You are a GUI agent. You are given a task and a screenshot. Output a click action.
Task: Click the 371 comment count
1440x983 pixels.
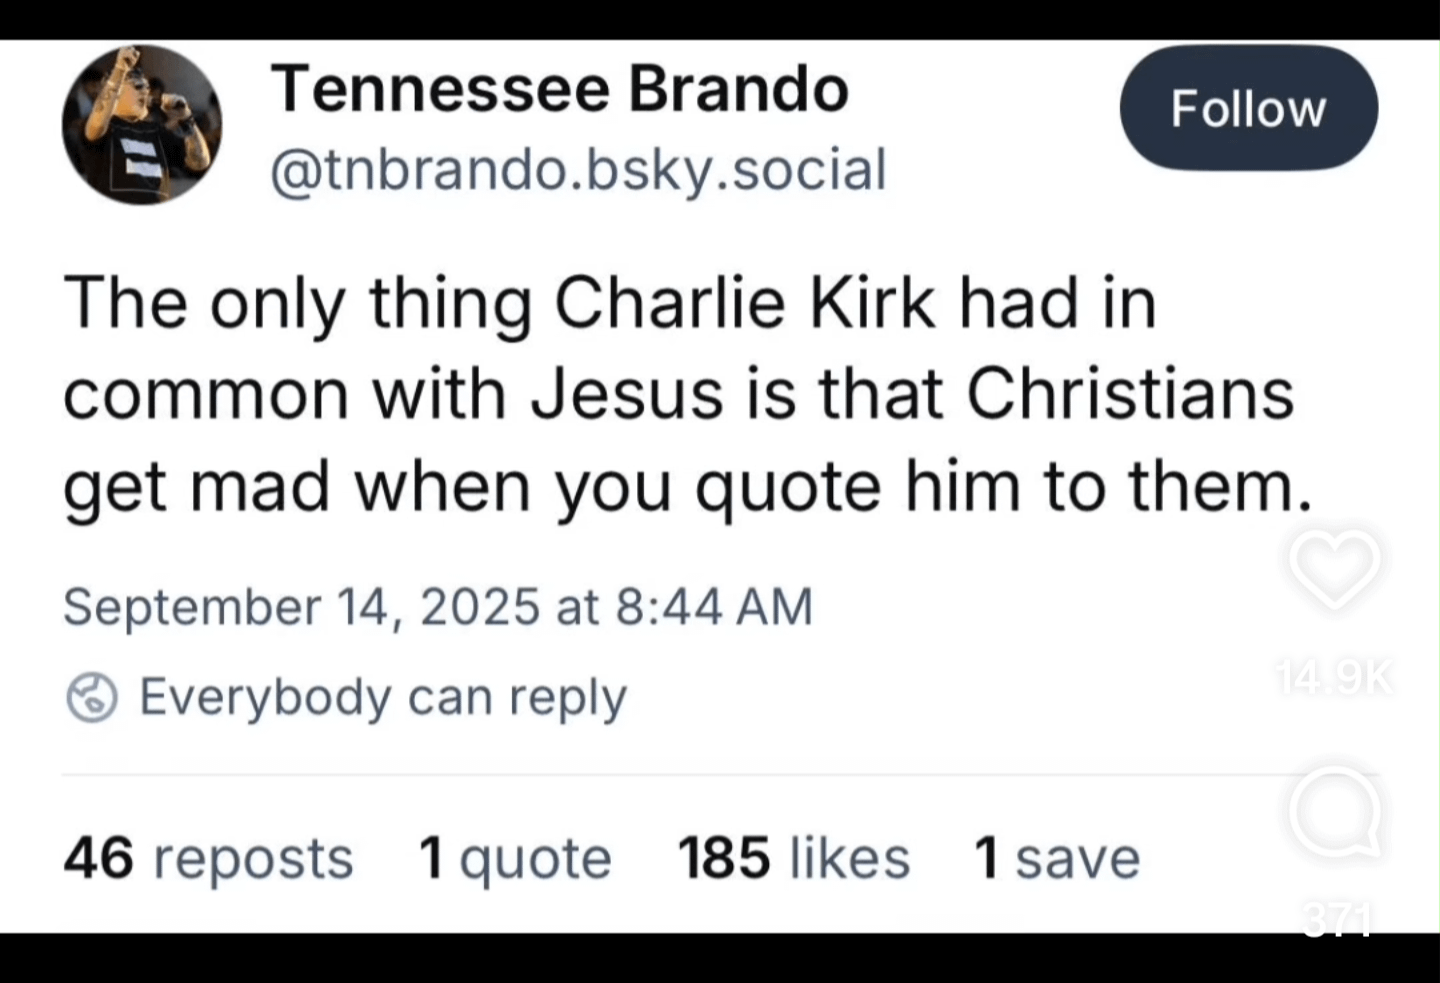pos(1337,919)
